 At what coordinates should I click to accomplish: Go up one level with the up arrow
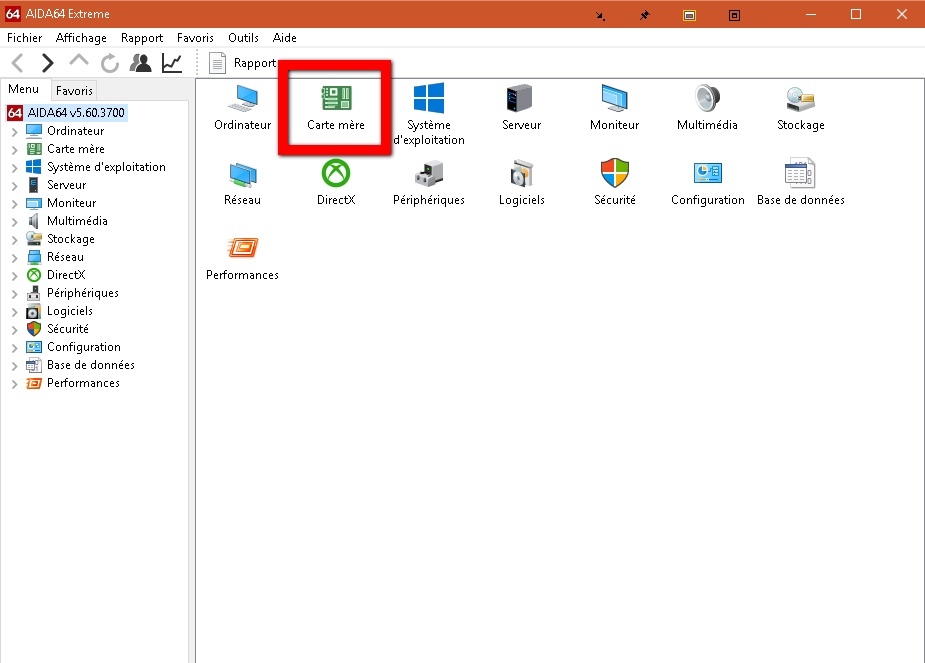pos(78,61)
